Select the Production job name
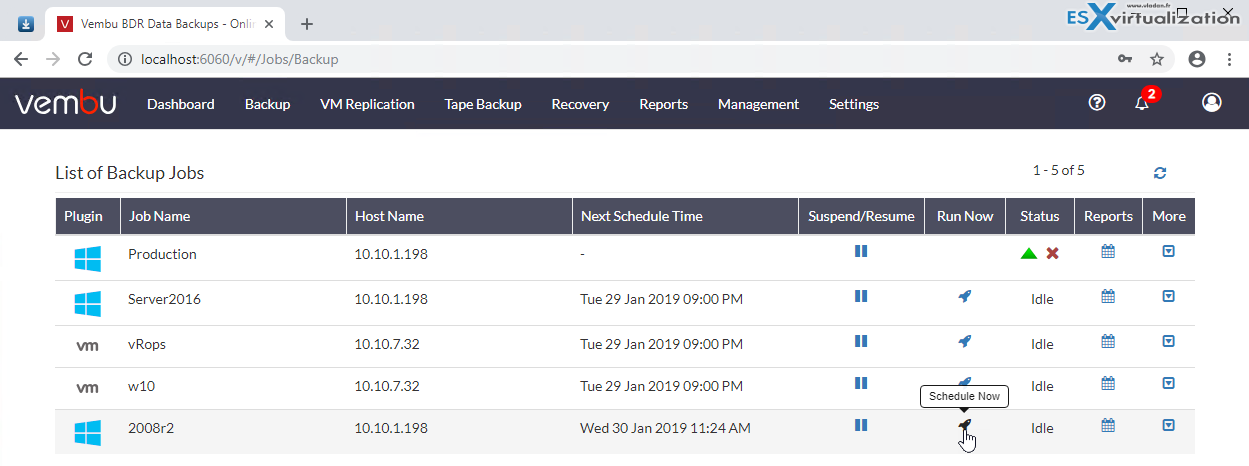The image size is (1249, 466). pyautogui.click(x=162, y=254)
